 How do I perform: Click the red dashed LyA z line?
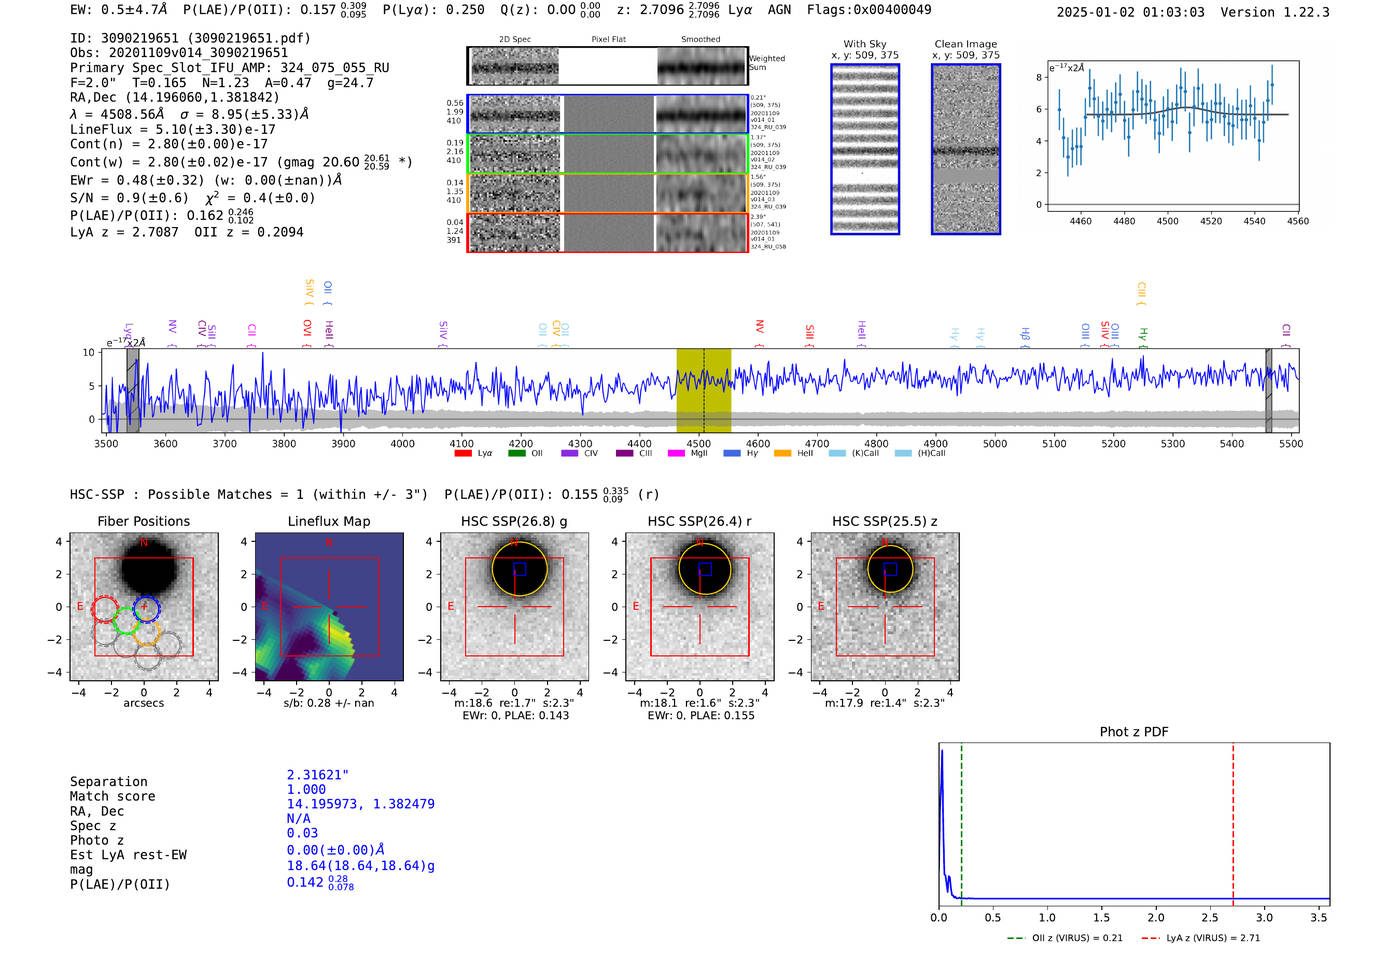pos(1233,822)
